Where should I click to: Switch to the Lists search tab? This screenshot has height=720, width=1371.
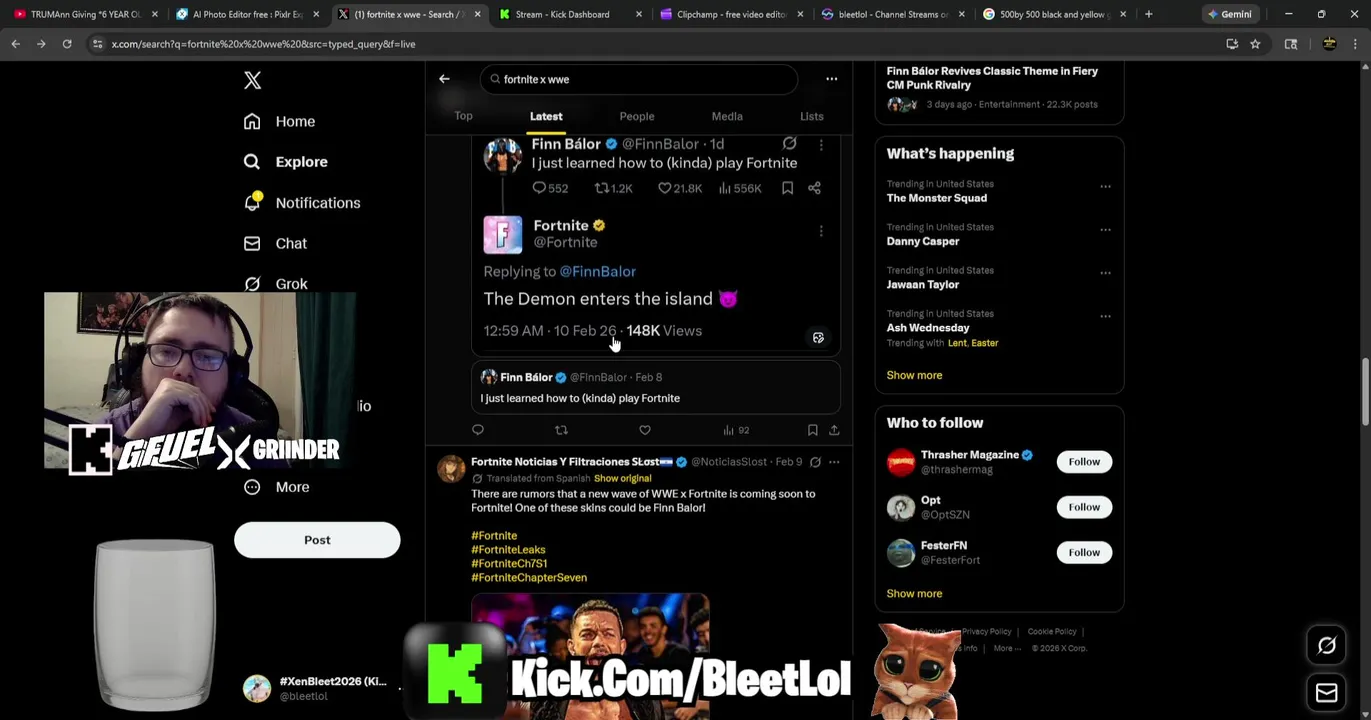812,116
